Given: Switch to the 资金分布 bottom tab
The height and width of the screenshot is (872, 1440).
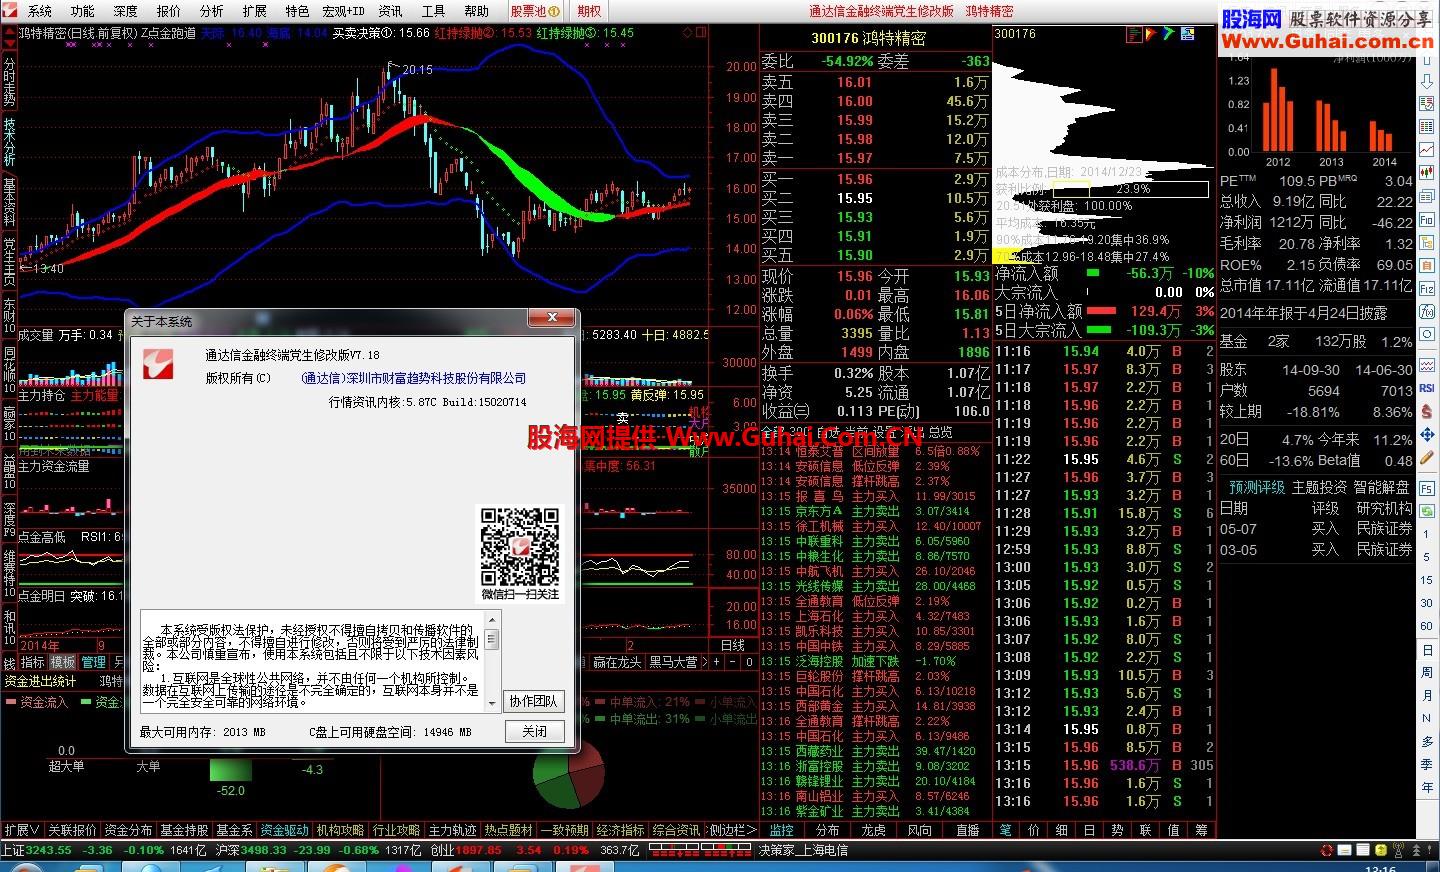Looking at the screenshot, I should tap(128, 830).
